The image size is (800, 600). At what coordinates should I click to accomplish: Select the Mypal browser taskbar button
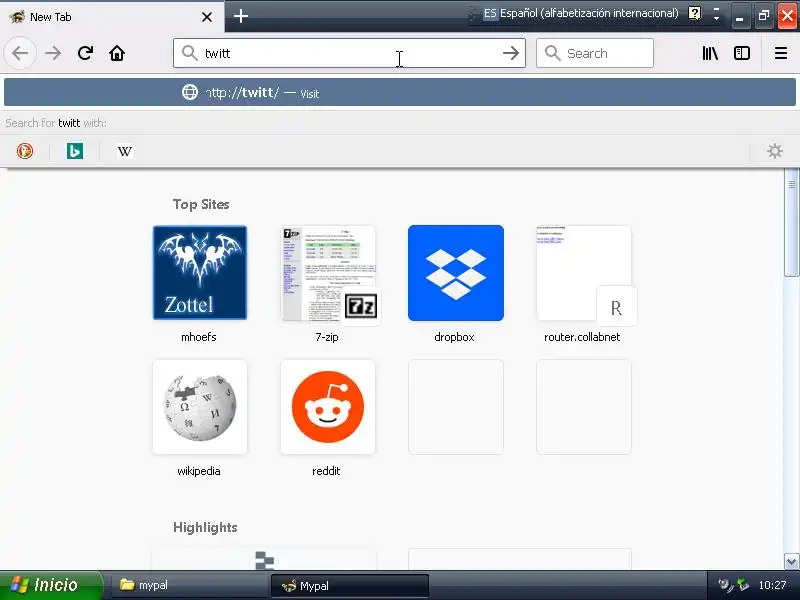(x=349, y=586)
